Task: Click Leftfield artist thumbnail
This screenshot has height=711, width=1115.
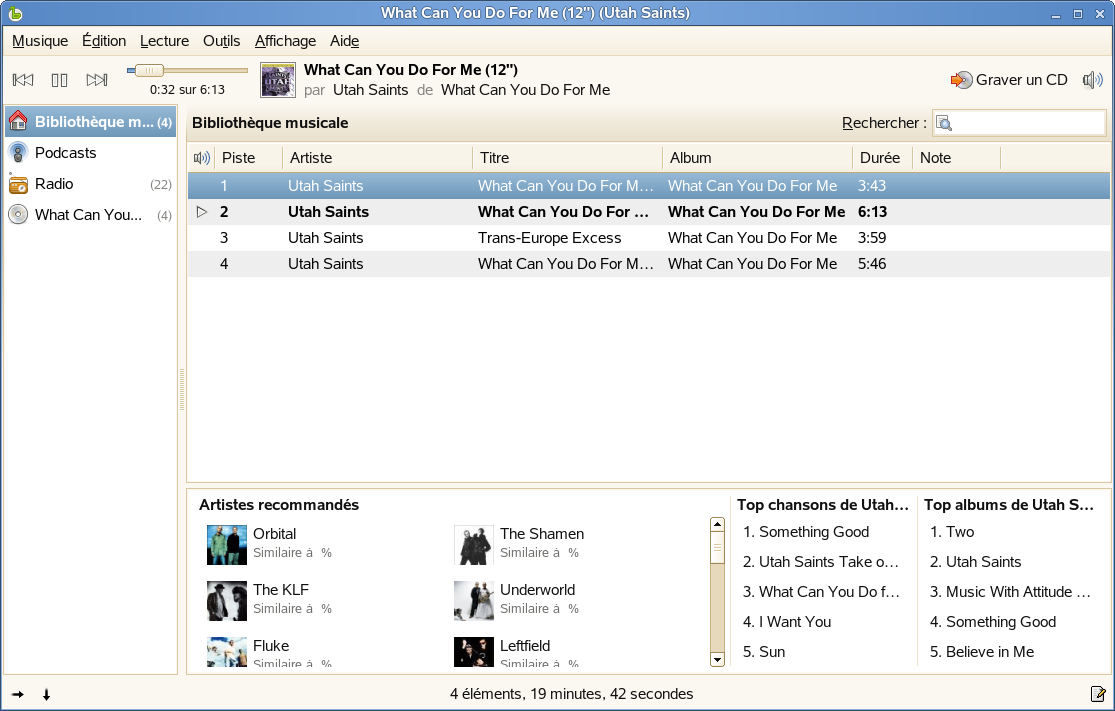Action: point(474,652)
